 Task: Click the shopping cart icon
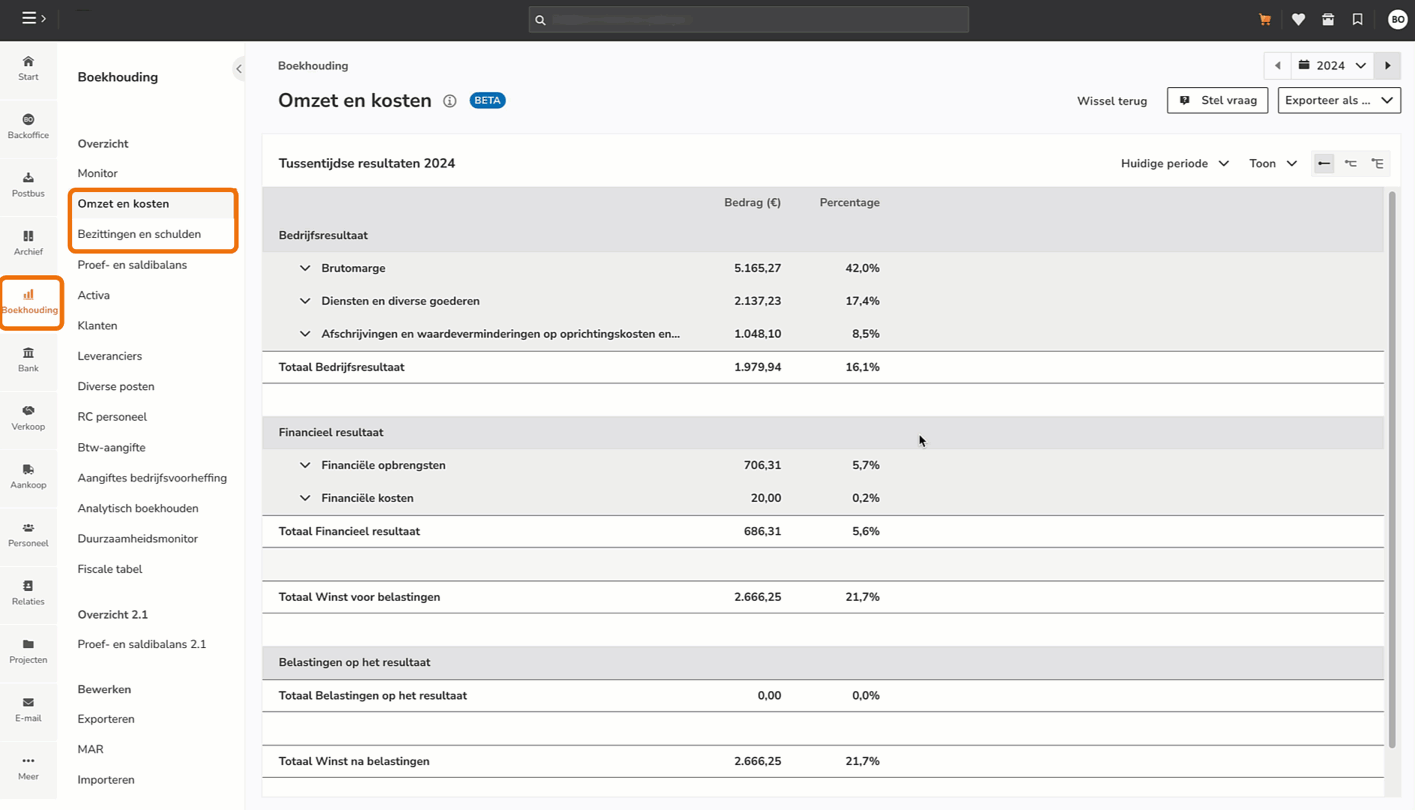(x=1265, y=20)
